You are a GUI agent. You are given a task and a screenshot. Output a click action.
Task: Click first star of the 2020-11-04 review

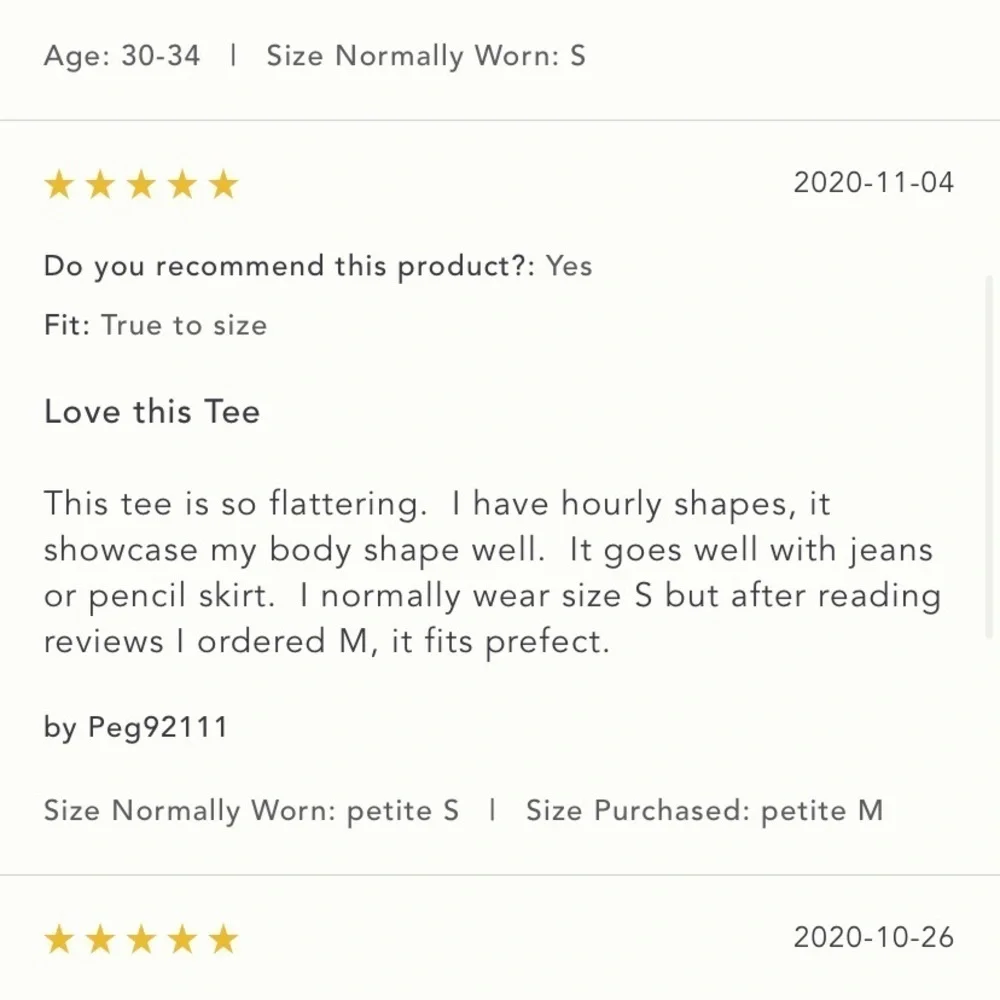(x=60, y=185)
